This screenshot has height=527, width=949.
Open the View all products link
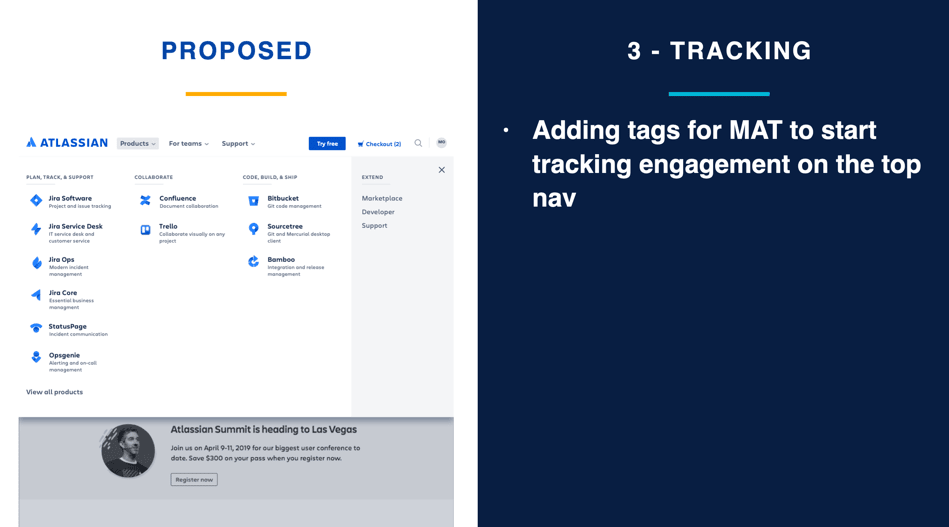click(x=54, y=392)
